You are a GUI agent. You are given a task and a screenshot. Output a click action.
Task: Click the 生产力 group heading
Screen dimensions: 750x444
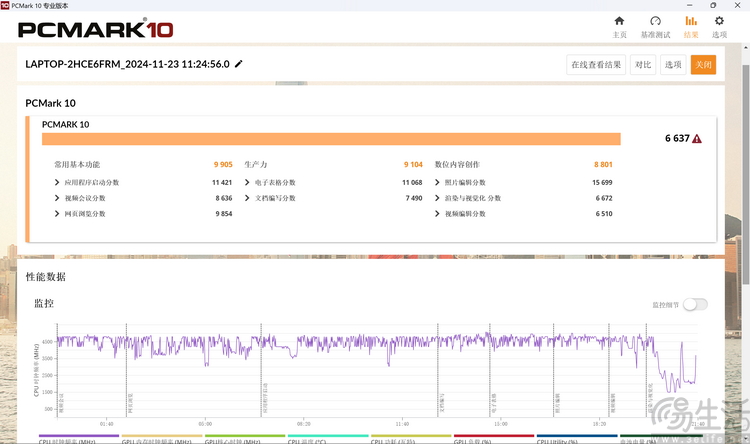point(255,165)
